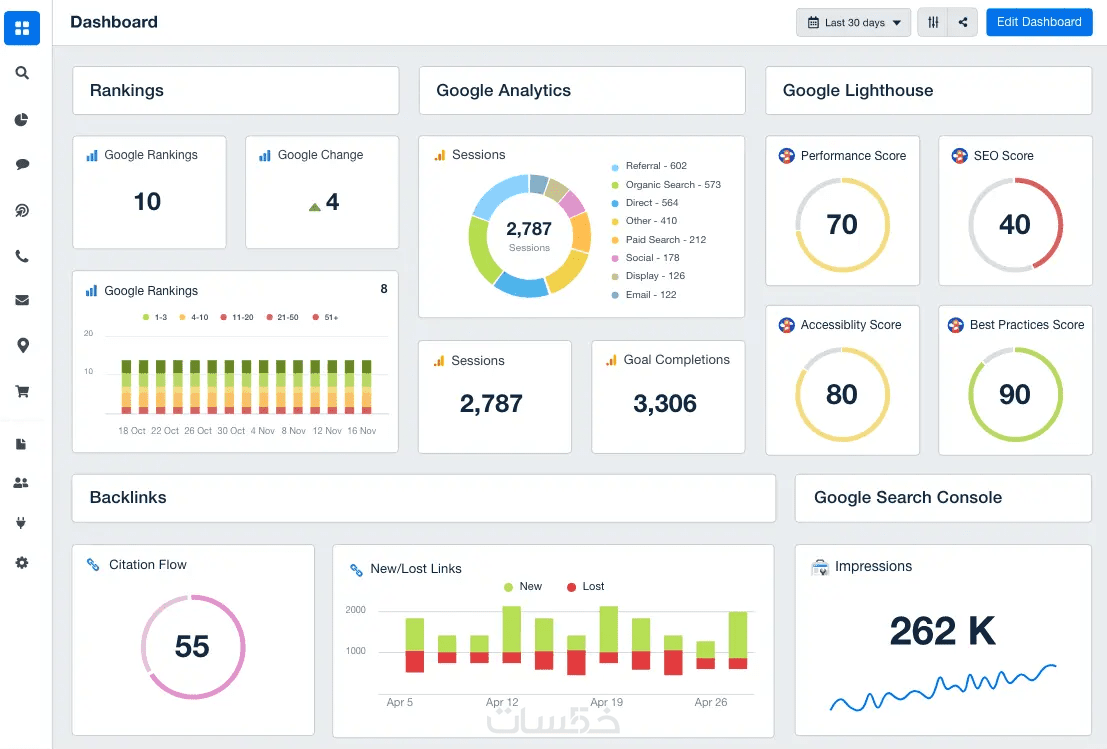Click the share icon in top bar
Image resolution: width=1107 pixels, height=749 pixels.
962,23
